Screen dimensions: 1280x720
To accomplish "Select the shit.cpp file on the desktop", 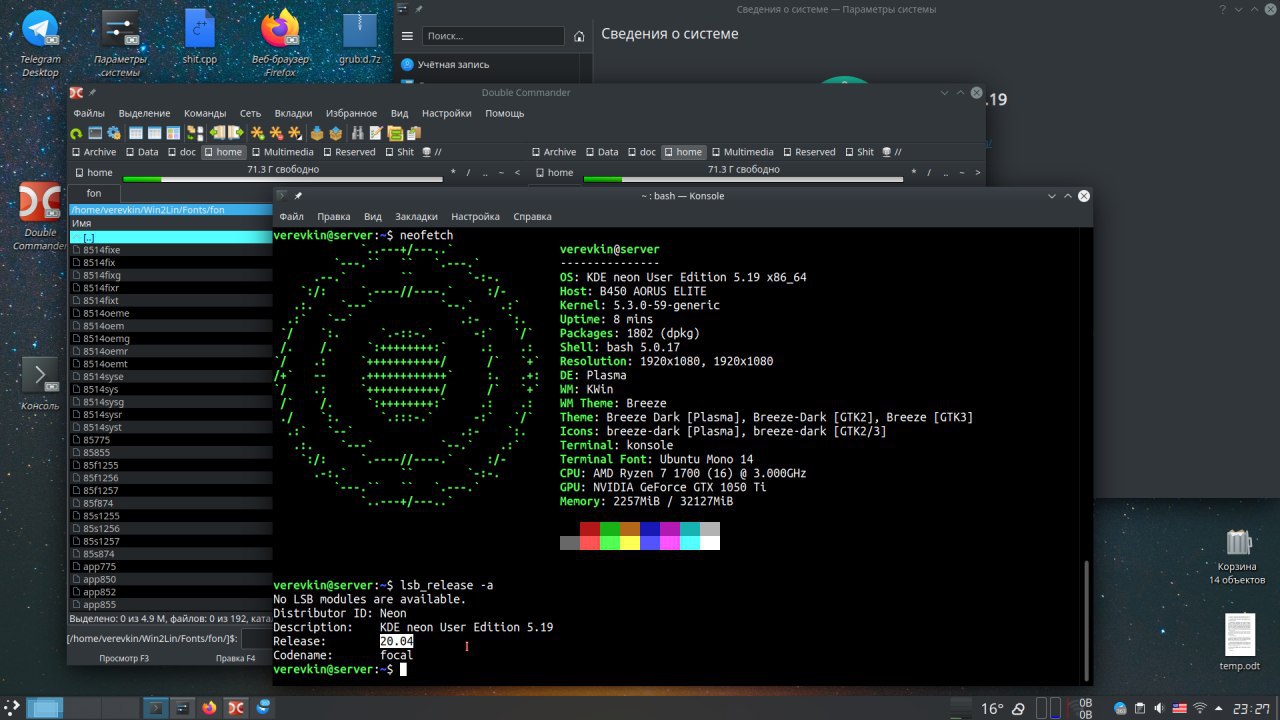I will click(200, 38).
